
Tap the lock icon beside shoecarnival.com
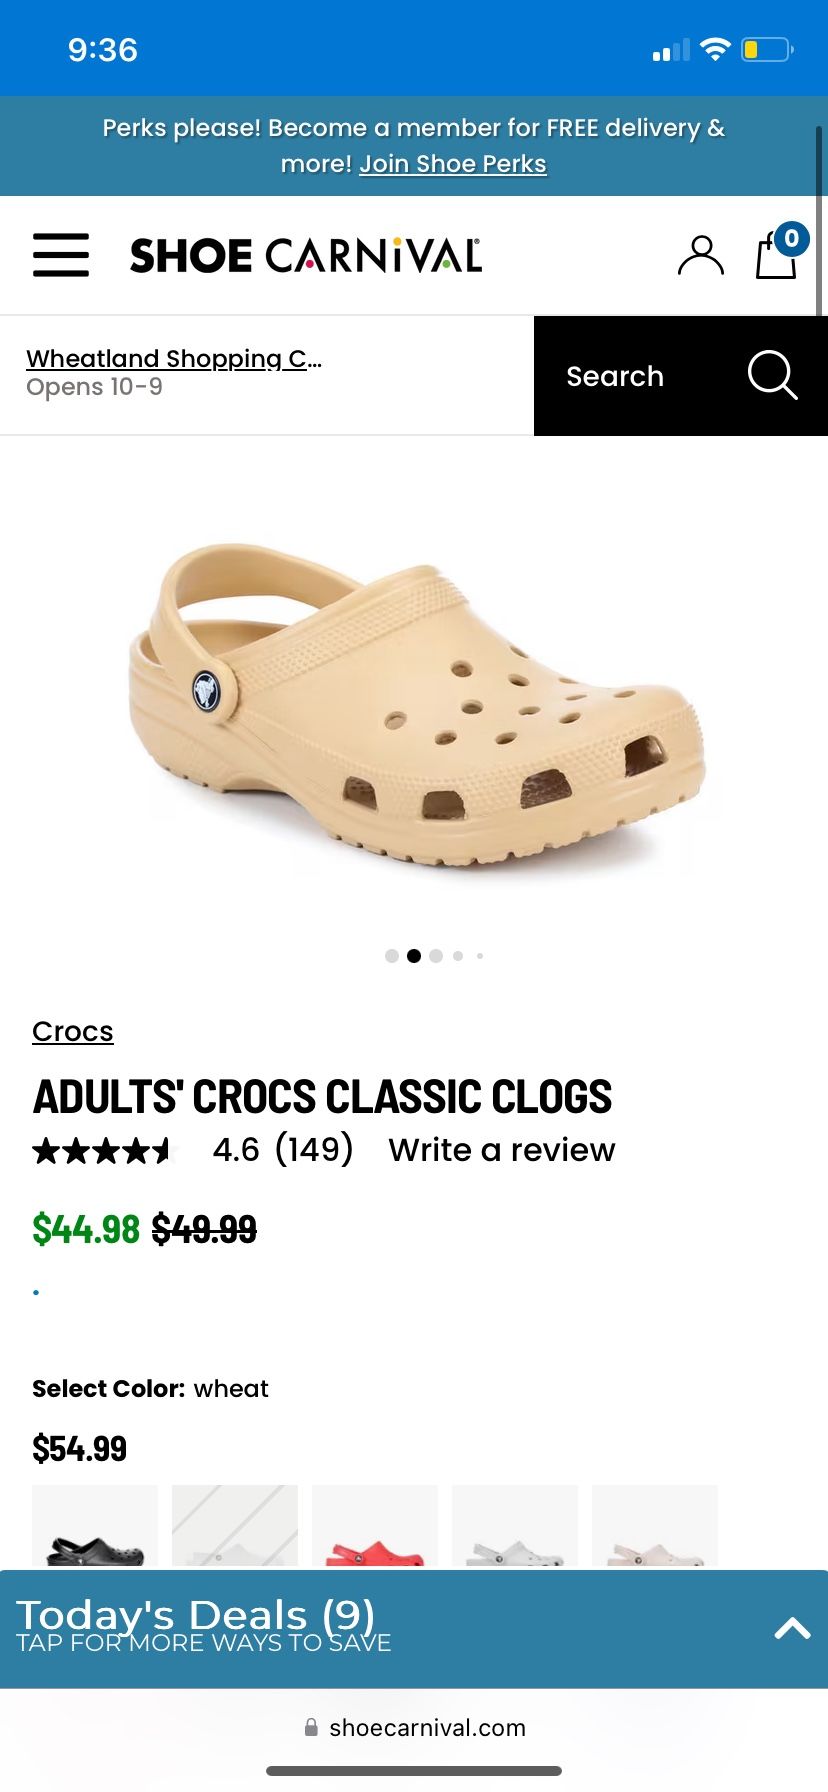click(311, 1727)
